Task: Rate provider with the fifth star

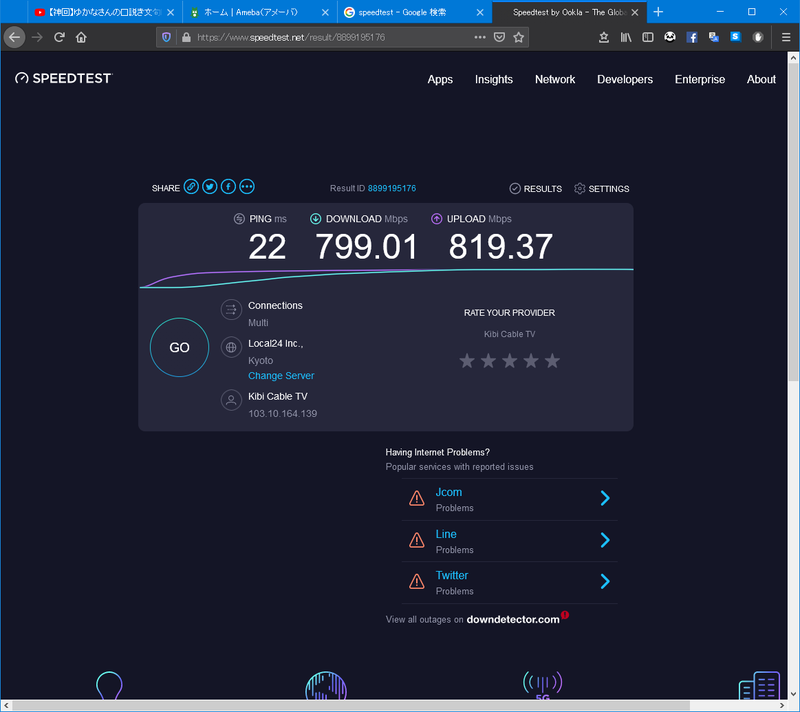Action: click(x=552, y=361)
